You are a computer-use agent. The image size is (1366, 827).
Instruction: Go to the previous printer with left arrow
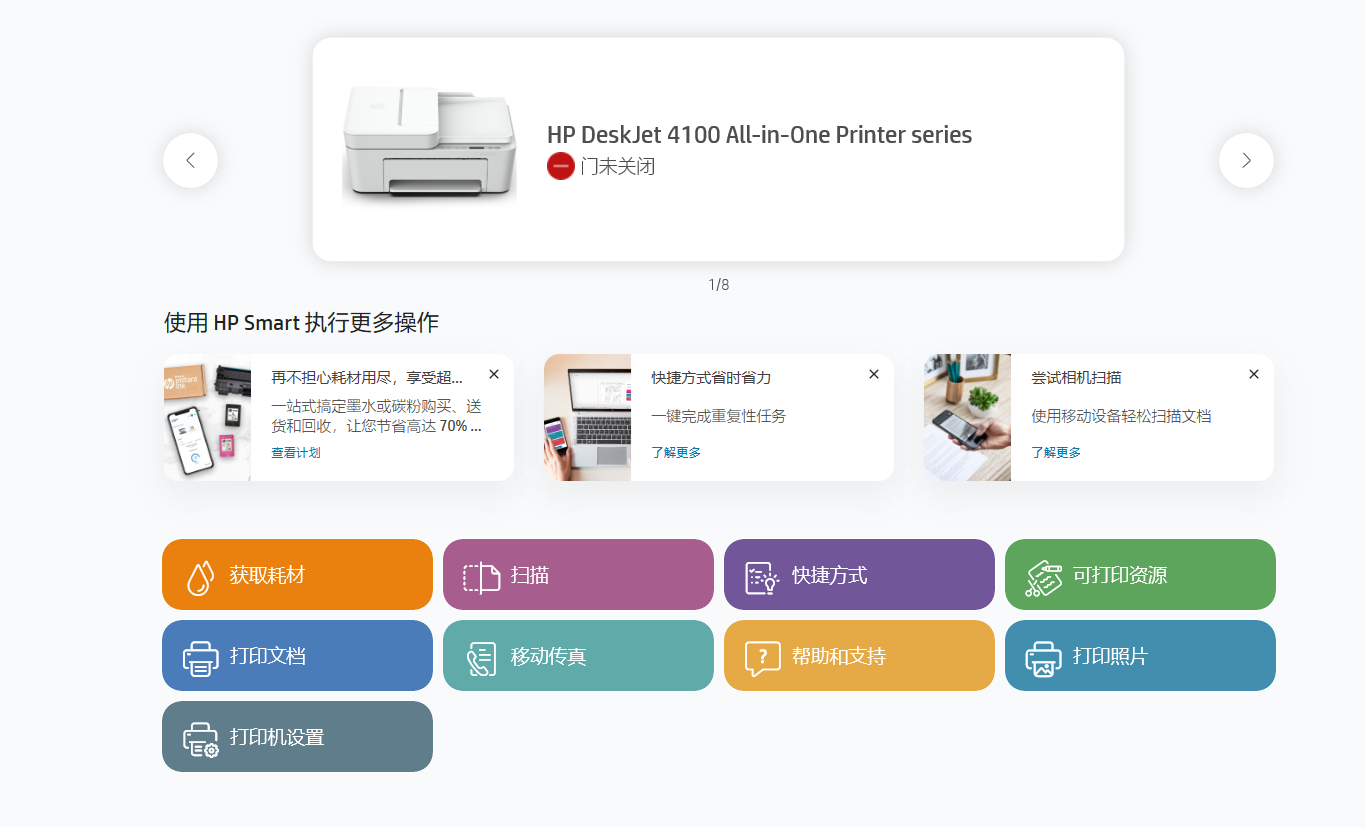click(190, 160)
